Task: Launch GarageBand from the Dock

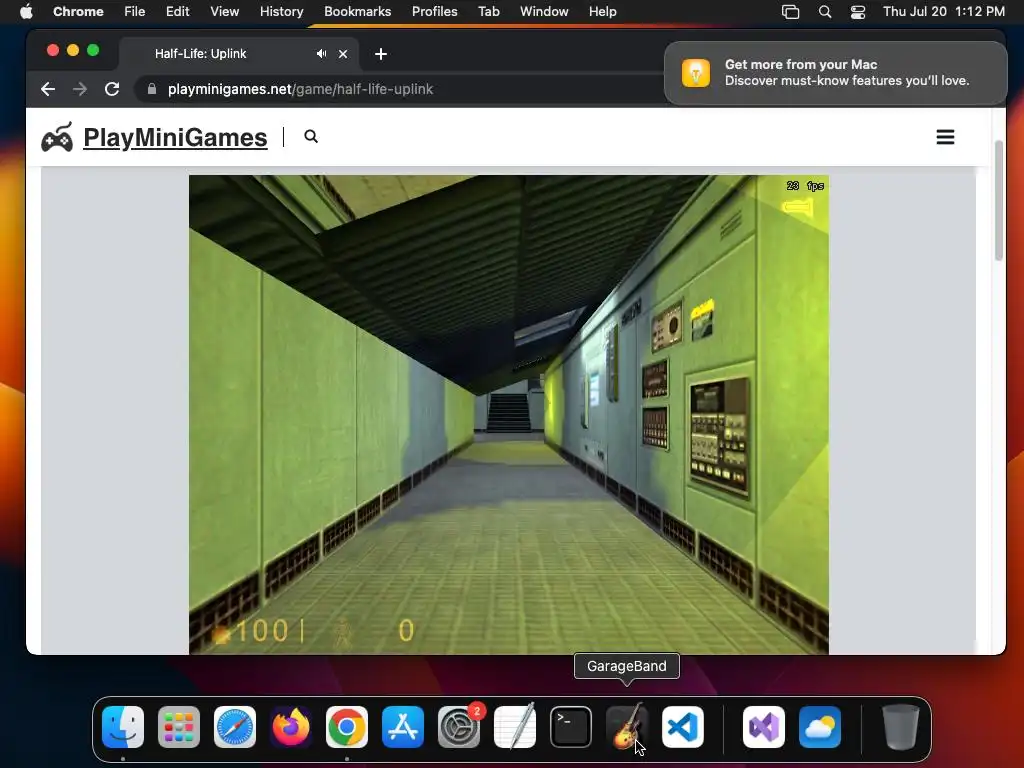Action: [x=627, y=727]
